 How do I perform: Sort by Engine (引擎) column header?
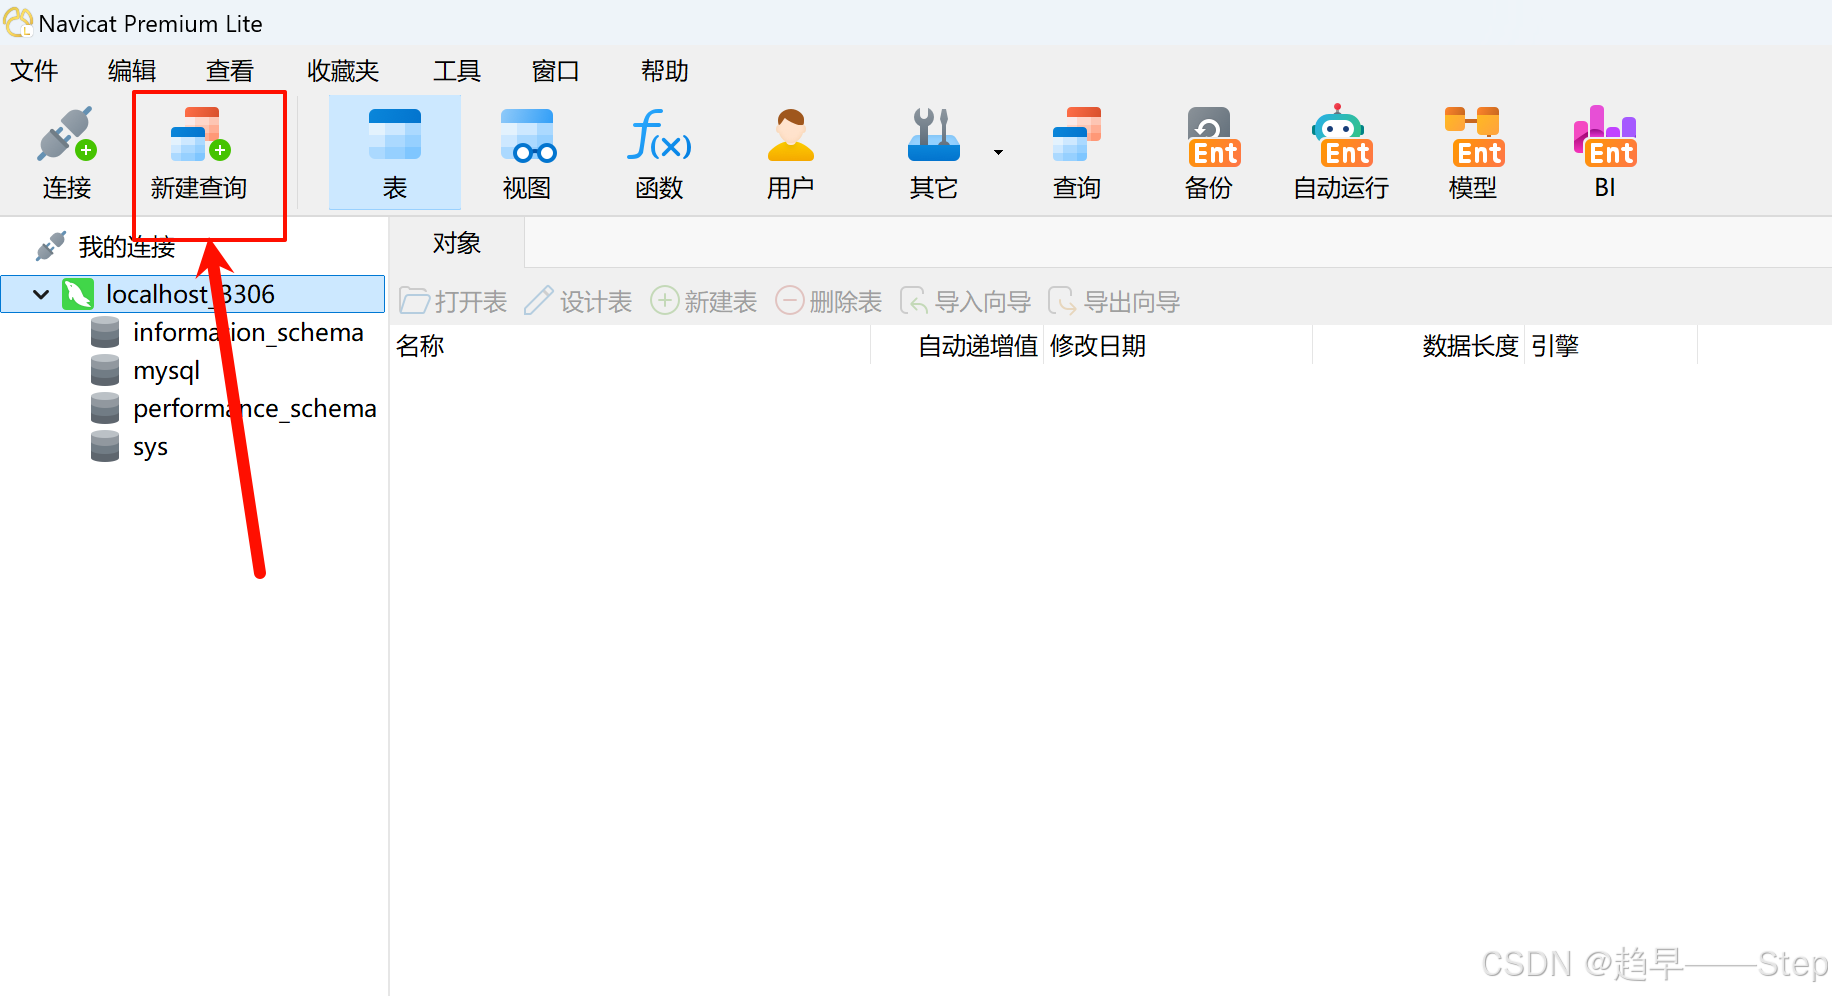pyautogui.click(x=1611, y=346)
